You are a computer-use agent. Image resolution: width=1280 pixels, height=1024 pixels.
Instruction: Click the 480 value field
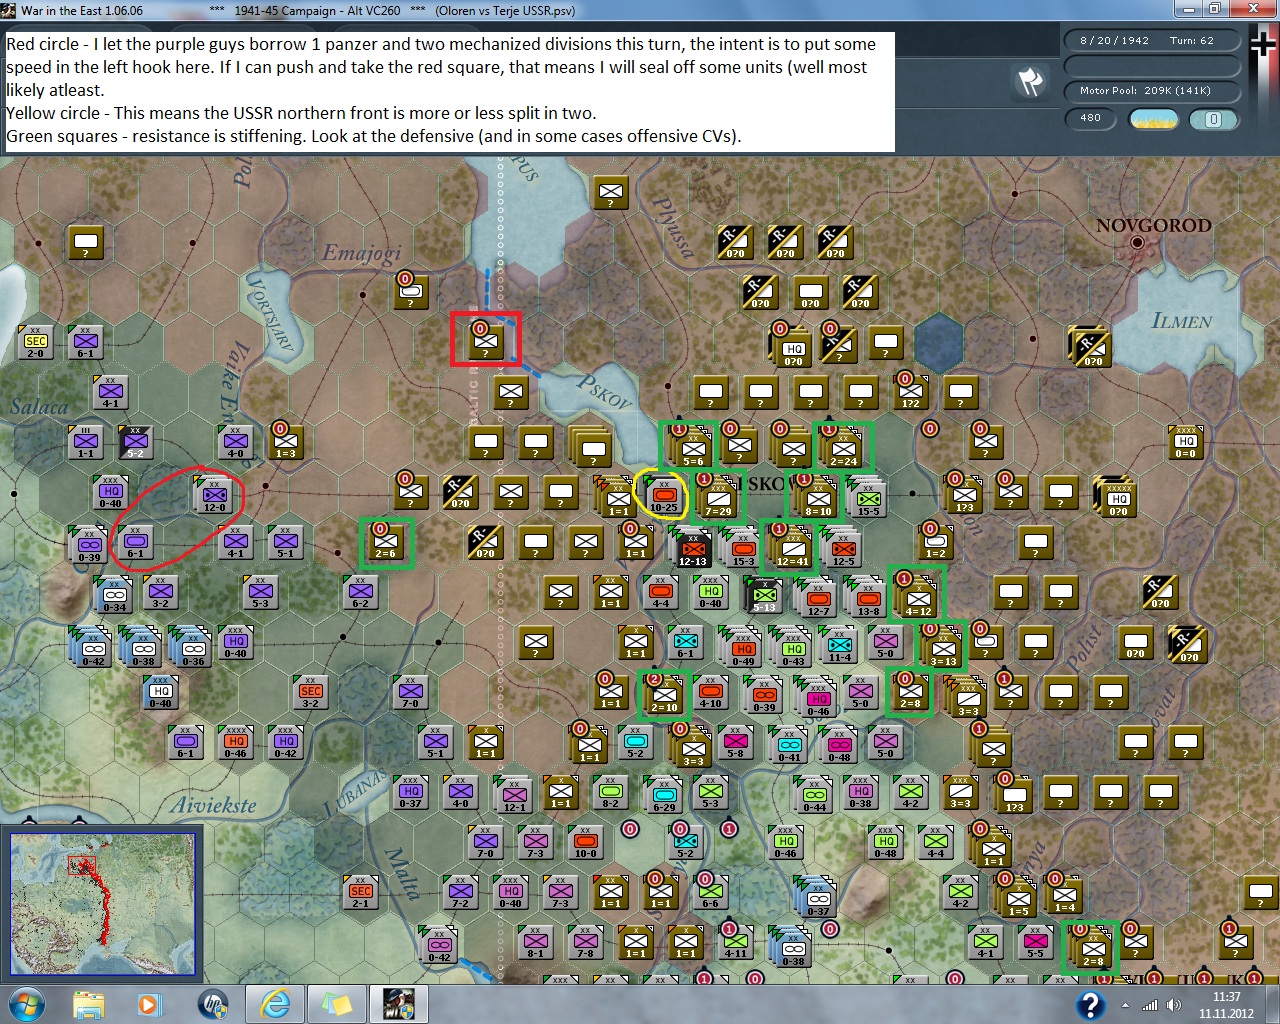coord(1091,118)
